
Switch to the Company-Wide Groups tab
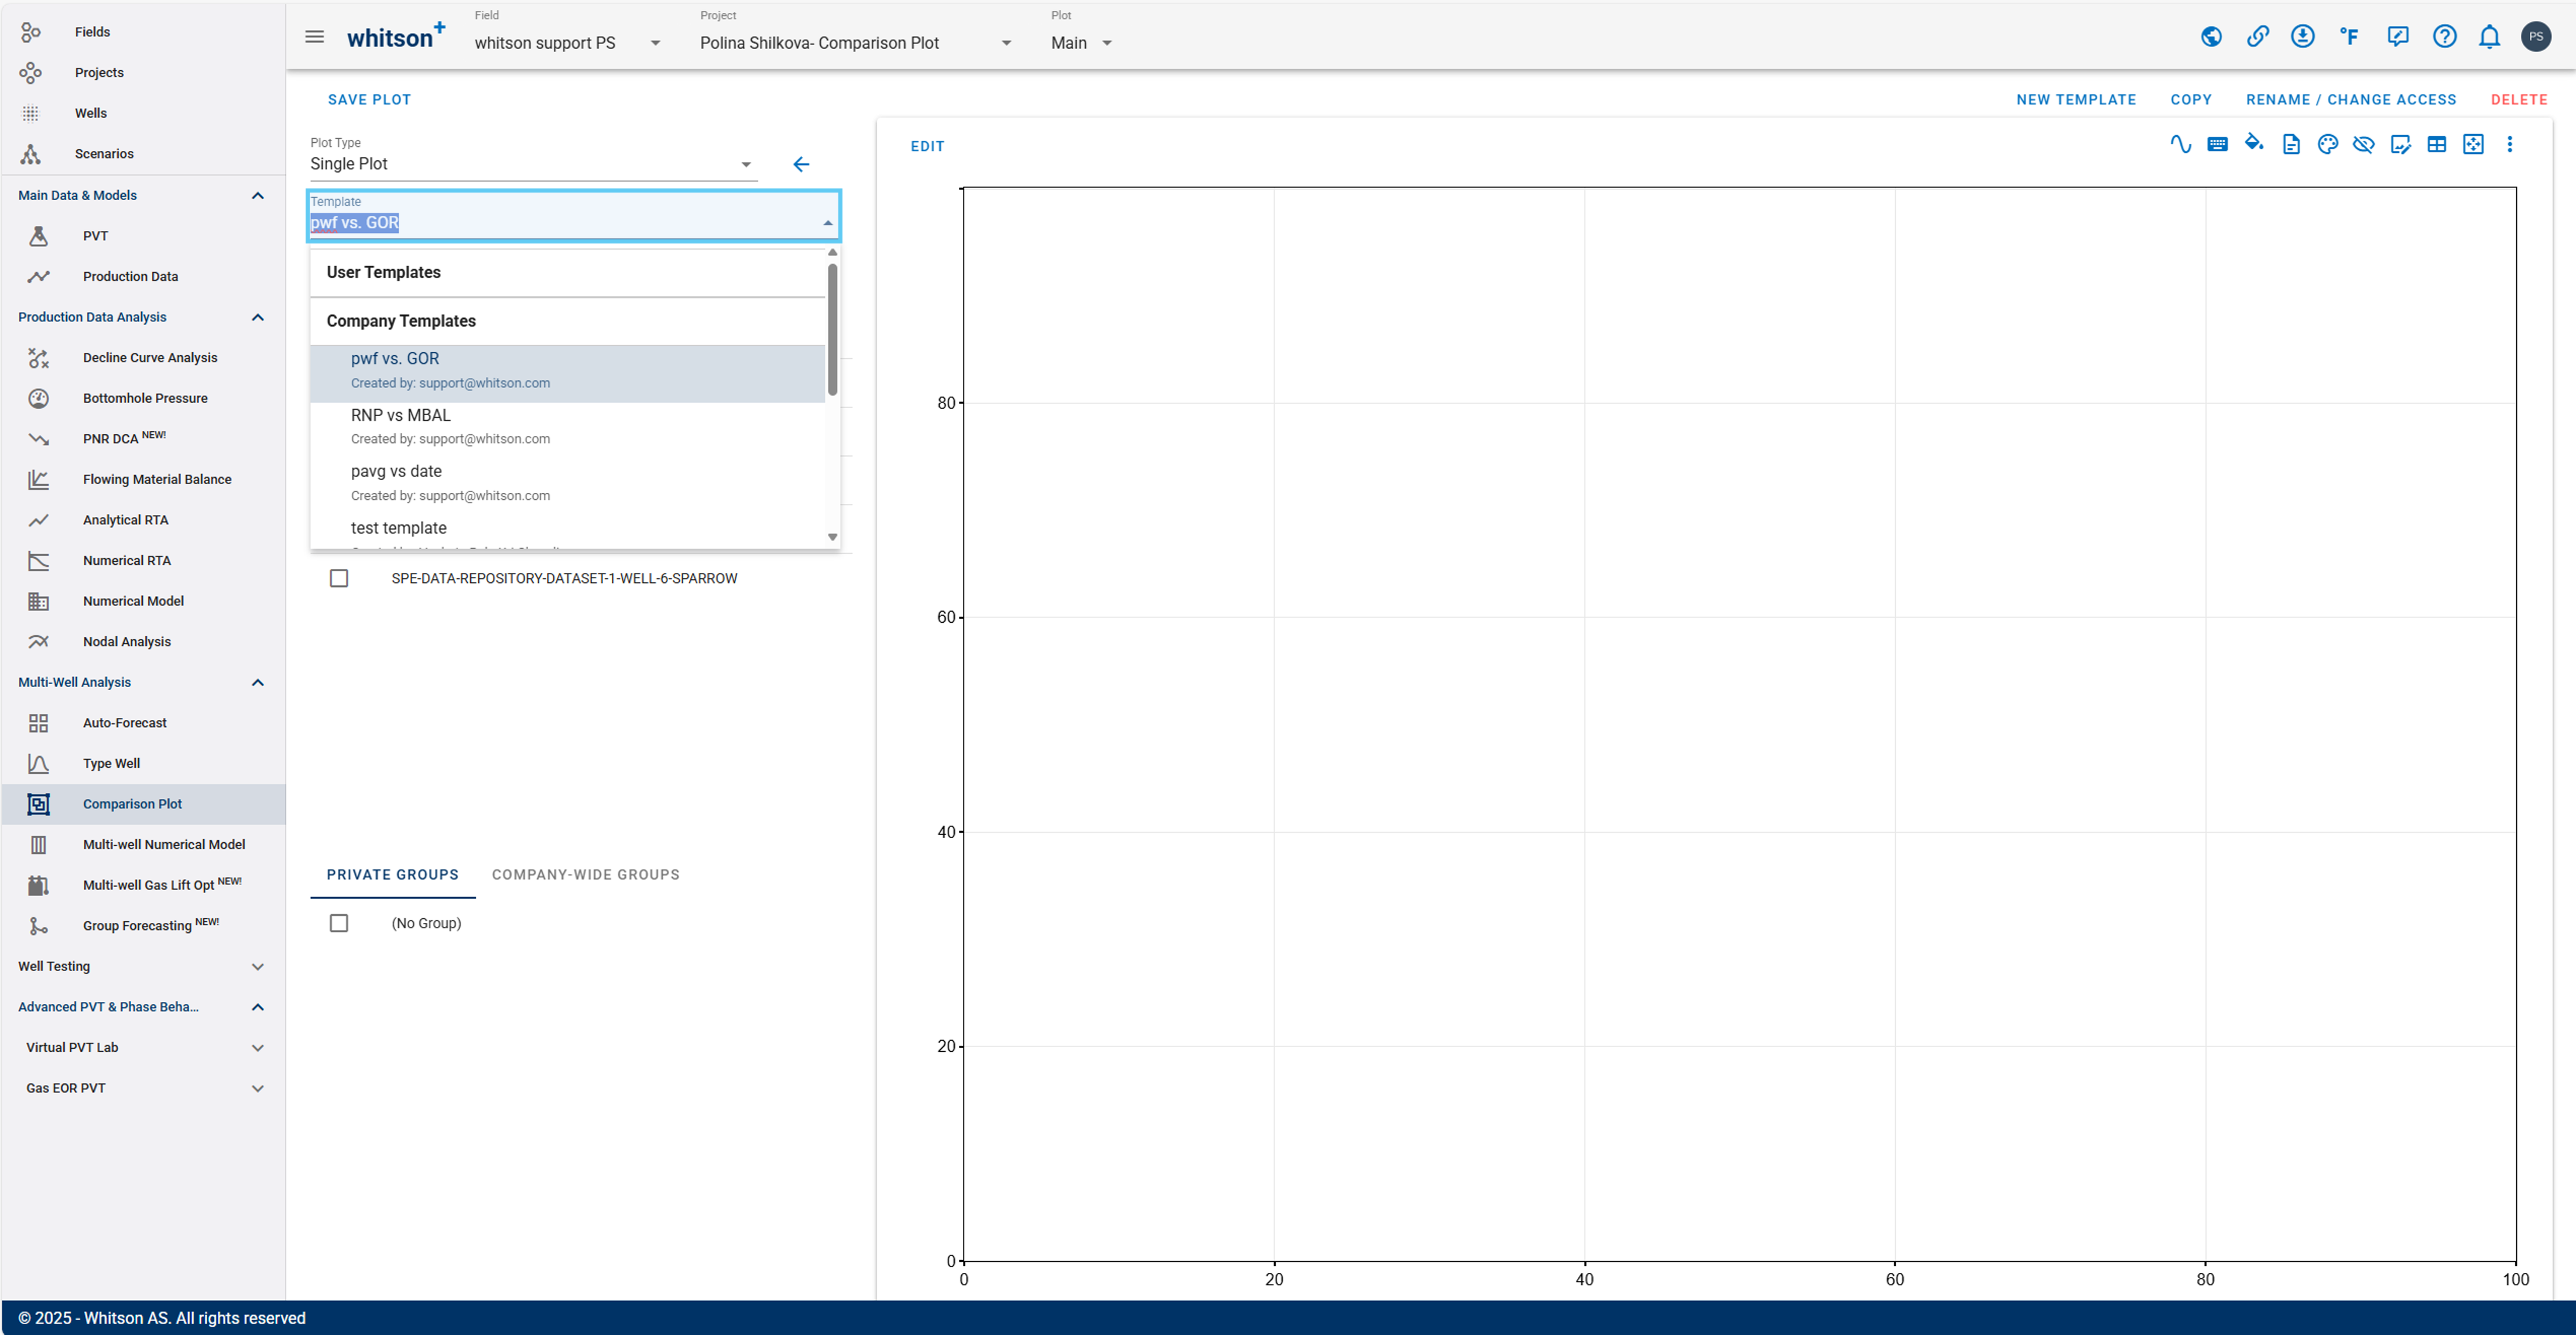(x=586, y=875)
